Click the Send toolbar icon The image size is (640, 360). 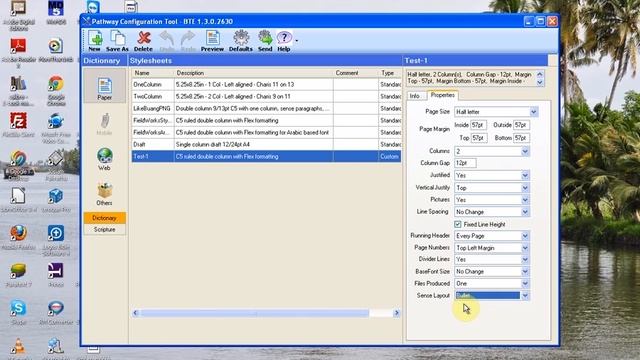tap(265, 41)
